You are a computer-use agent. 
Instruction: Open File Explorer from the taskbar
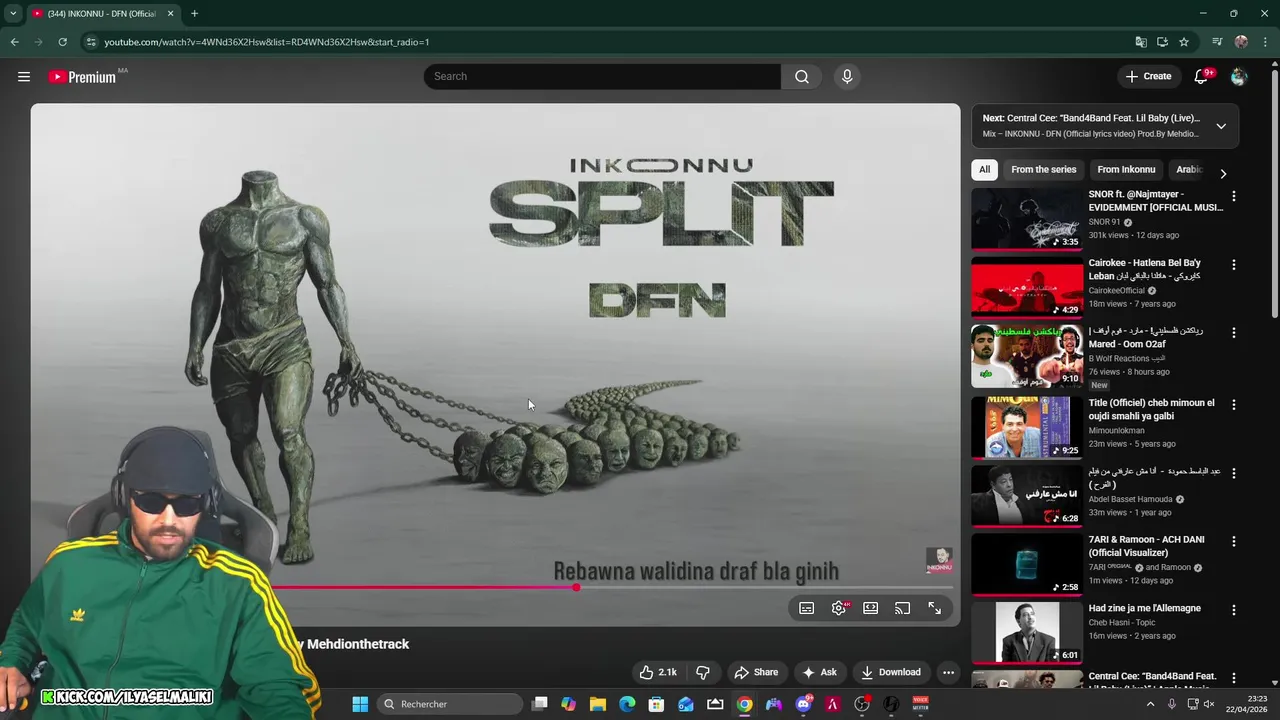coord(598,704)
